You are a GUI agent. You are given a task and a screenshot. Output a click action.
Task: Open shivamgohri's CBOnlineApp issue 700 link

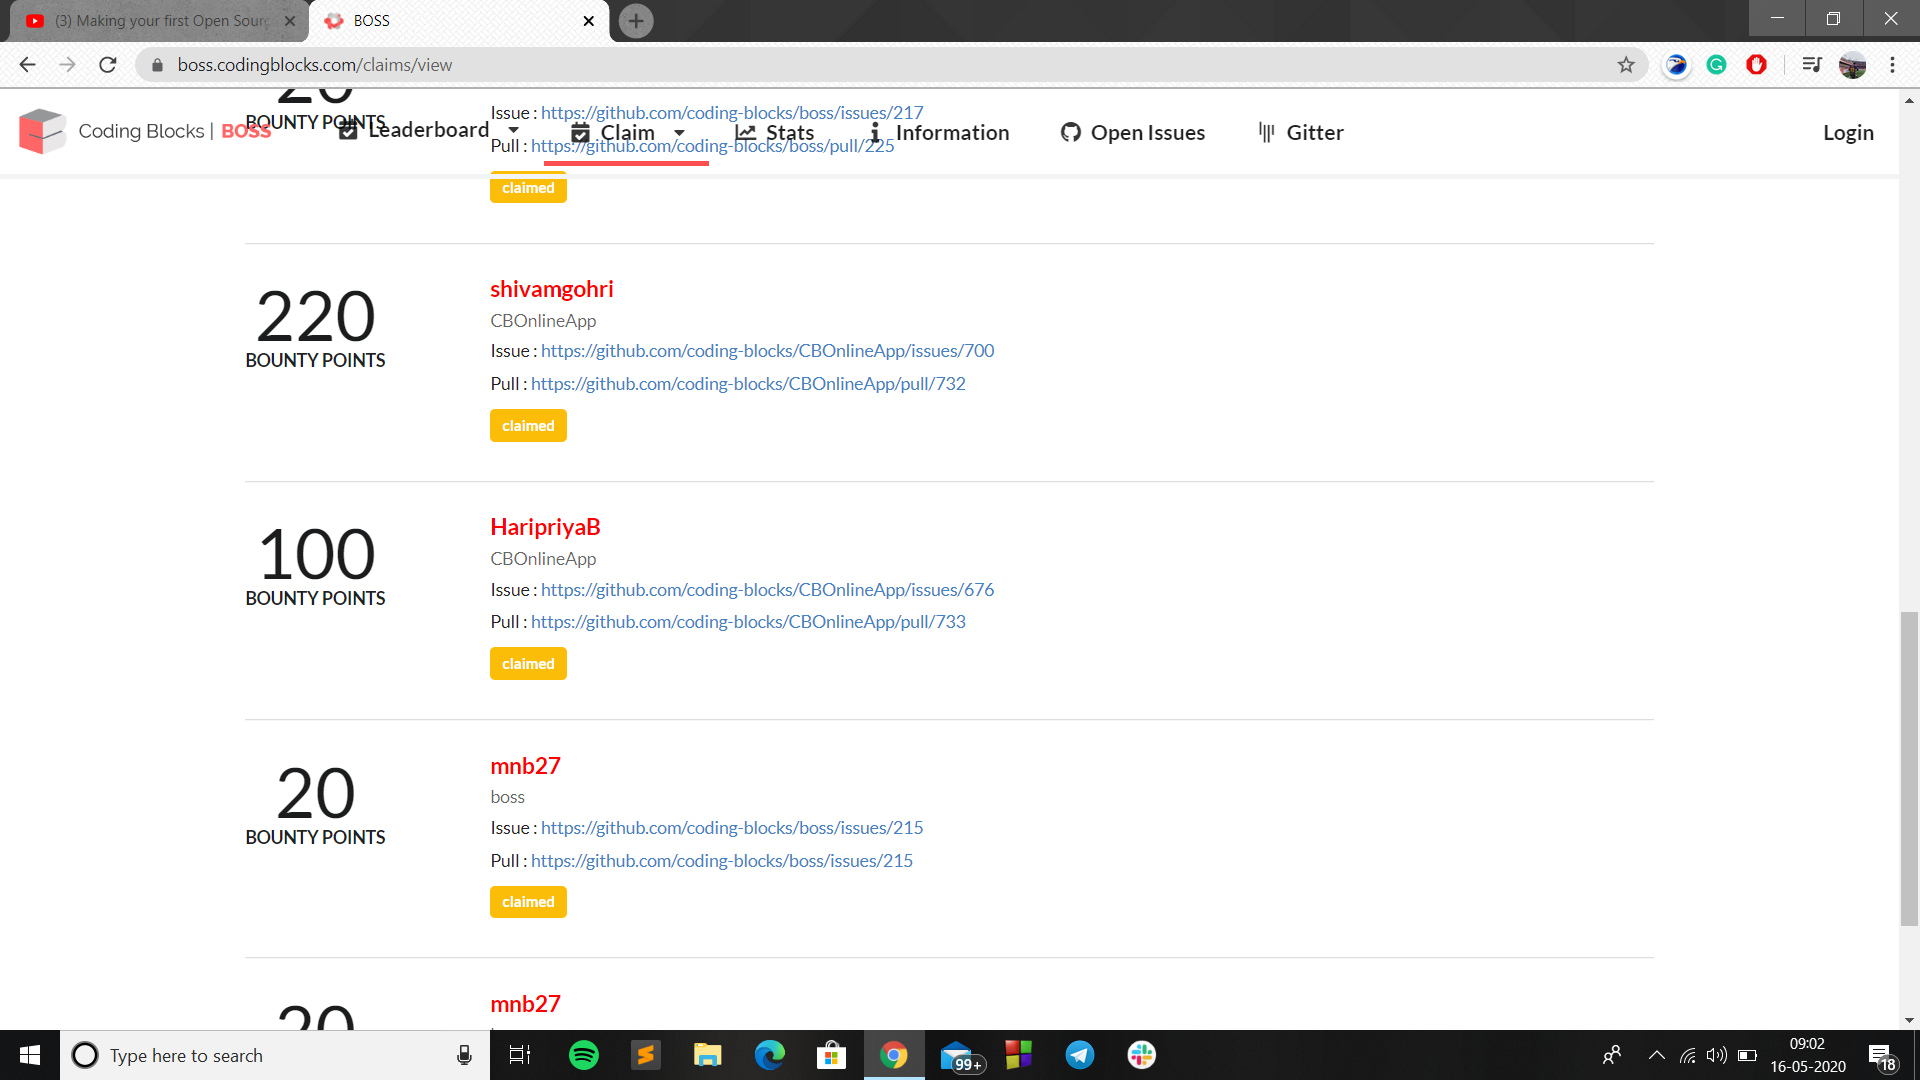767,351
